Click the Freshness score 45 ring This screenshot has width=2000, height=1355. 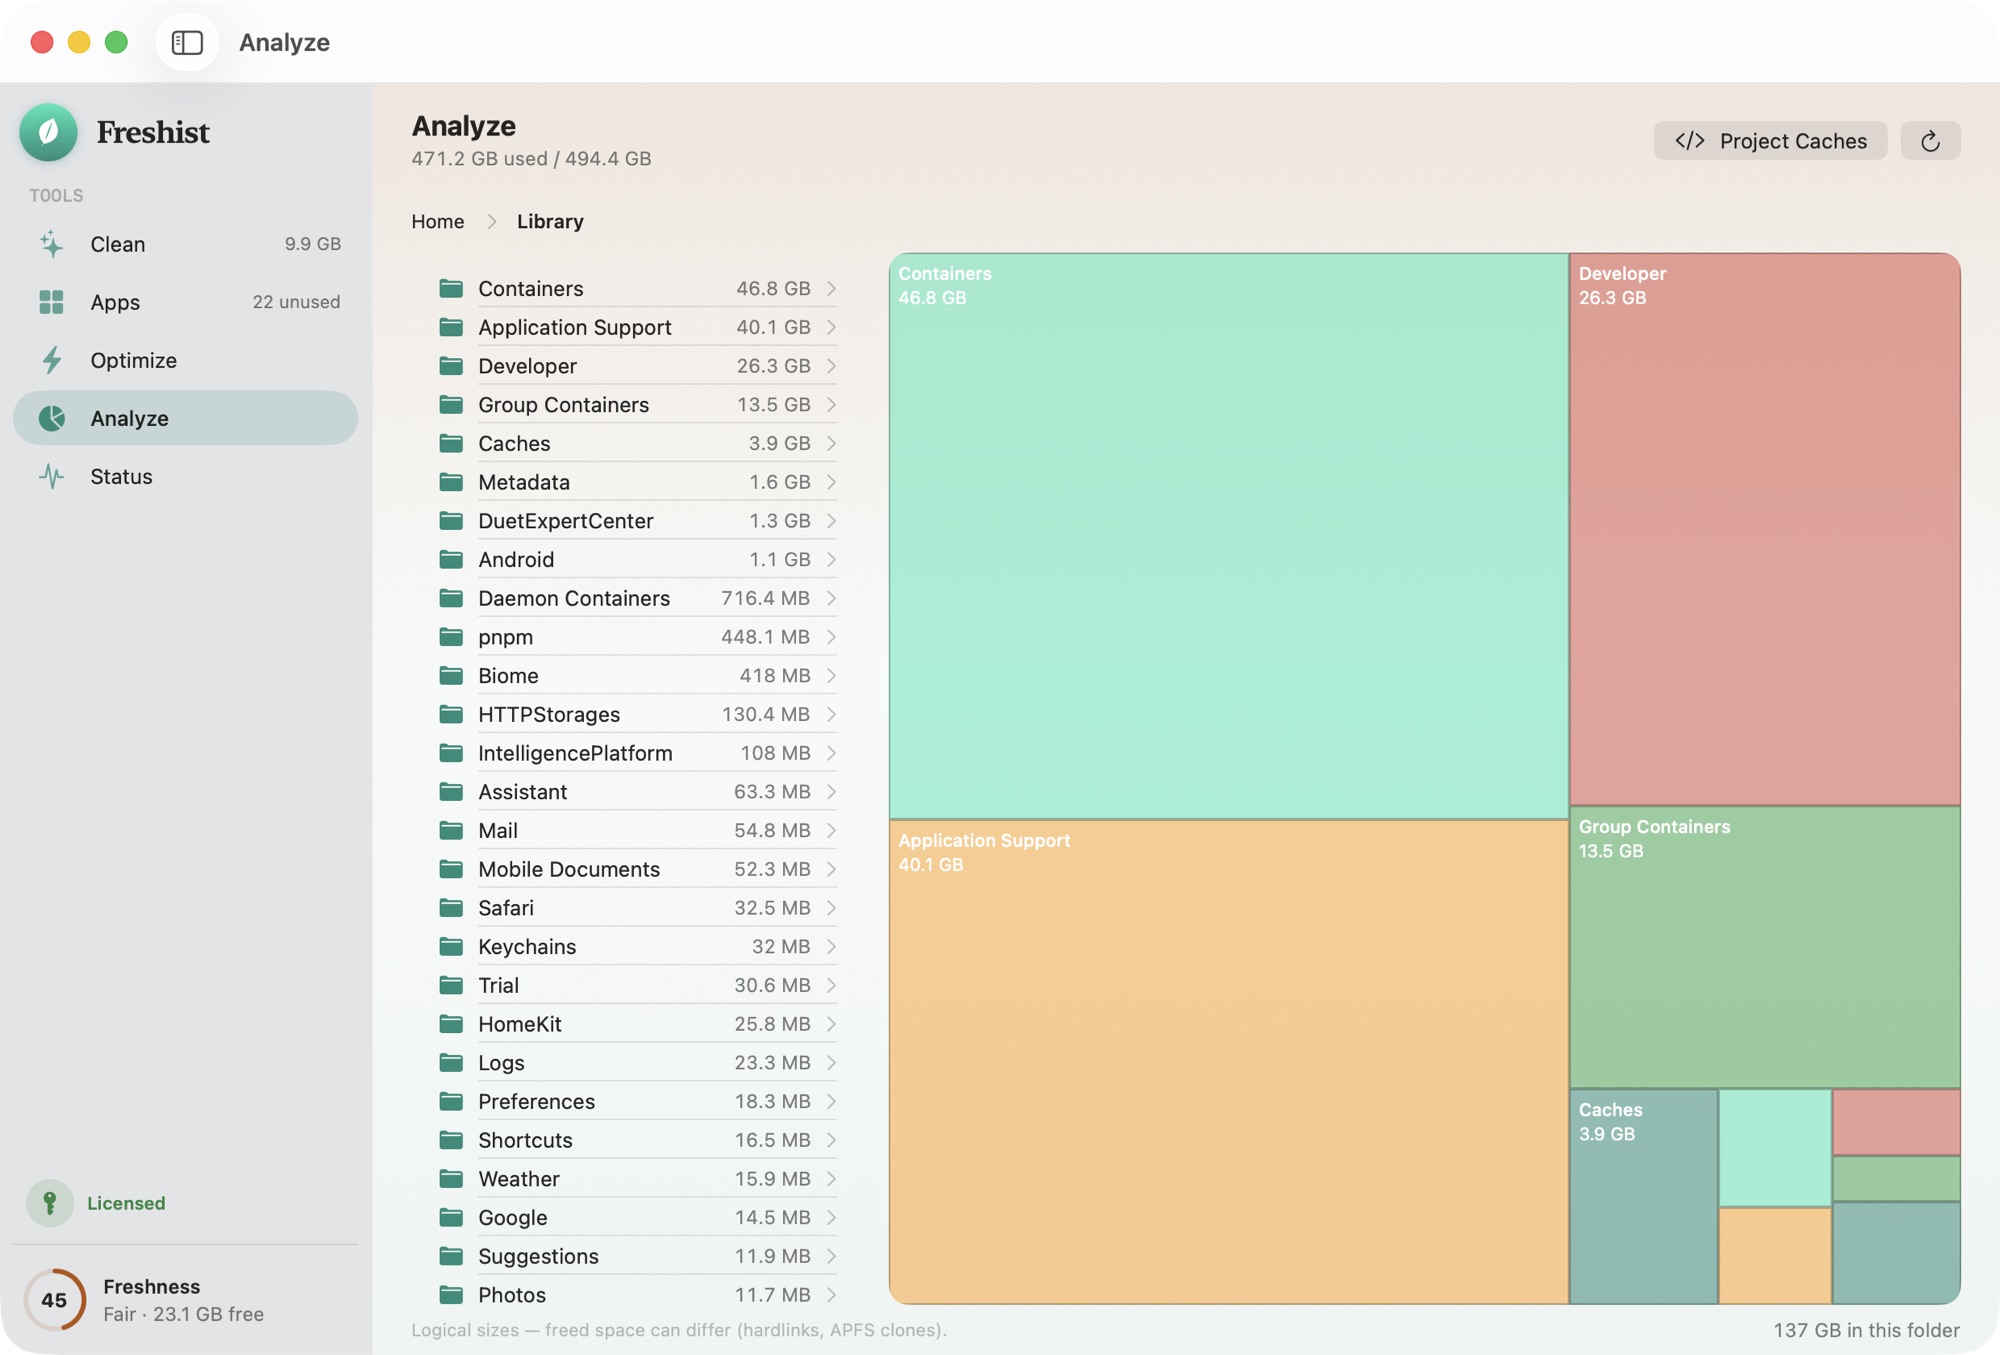click(54, 1299)
